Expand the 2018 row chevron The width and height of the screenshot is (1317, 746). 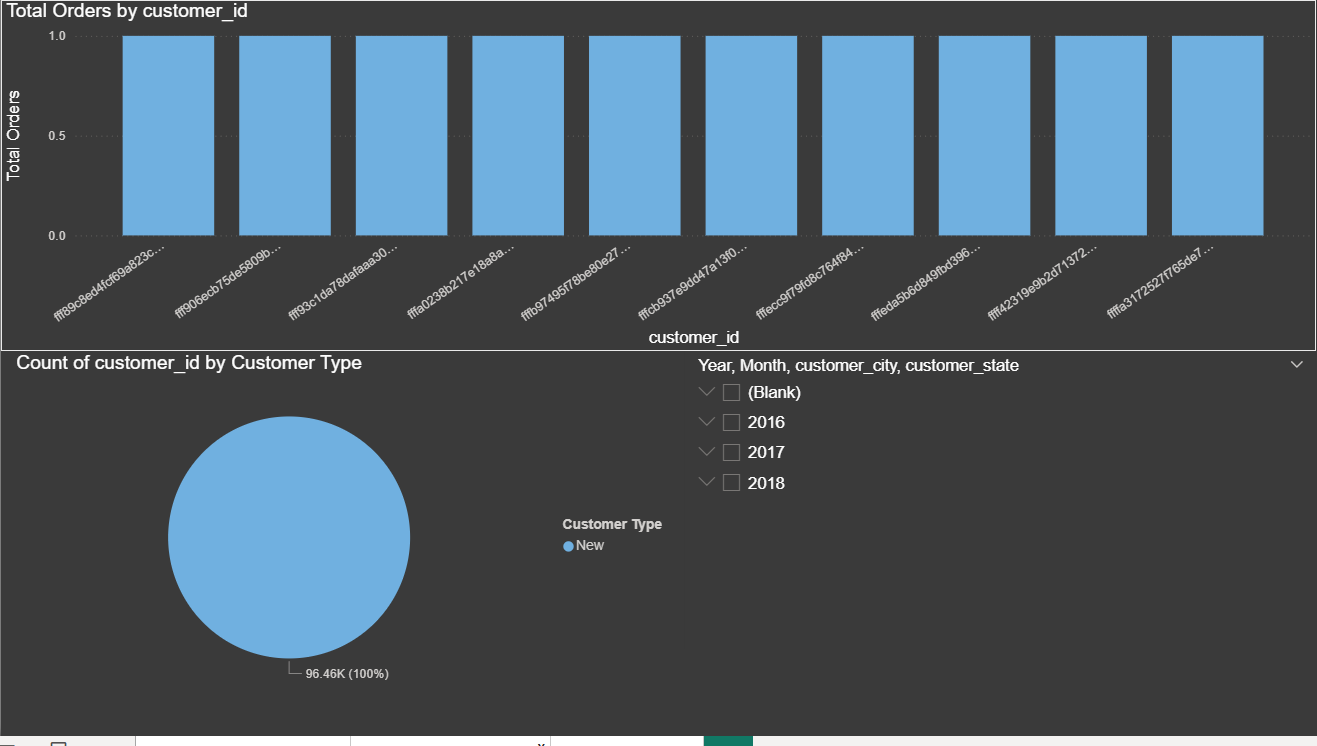pyautogui.click(x=707, y=483)
